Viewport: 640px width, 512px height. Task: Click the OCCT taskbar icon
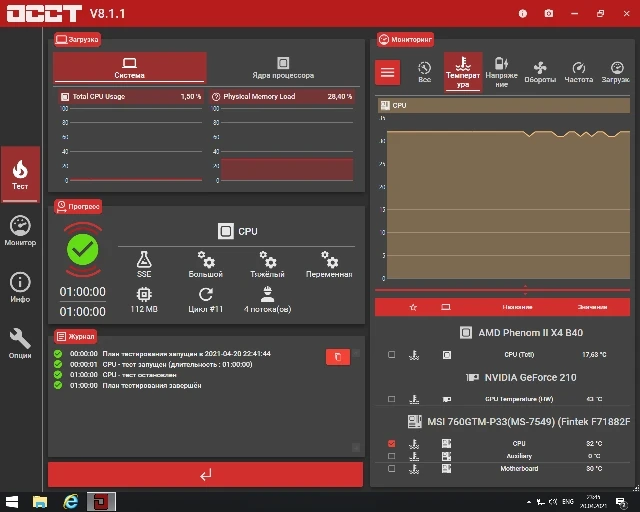(x=101, y=501)
